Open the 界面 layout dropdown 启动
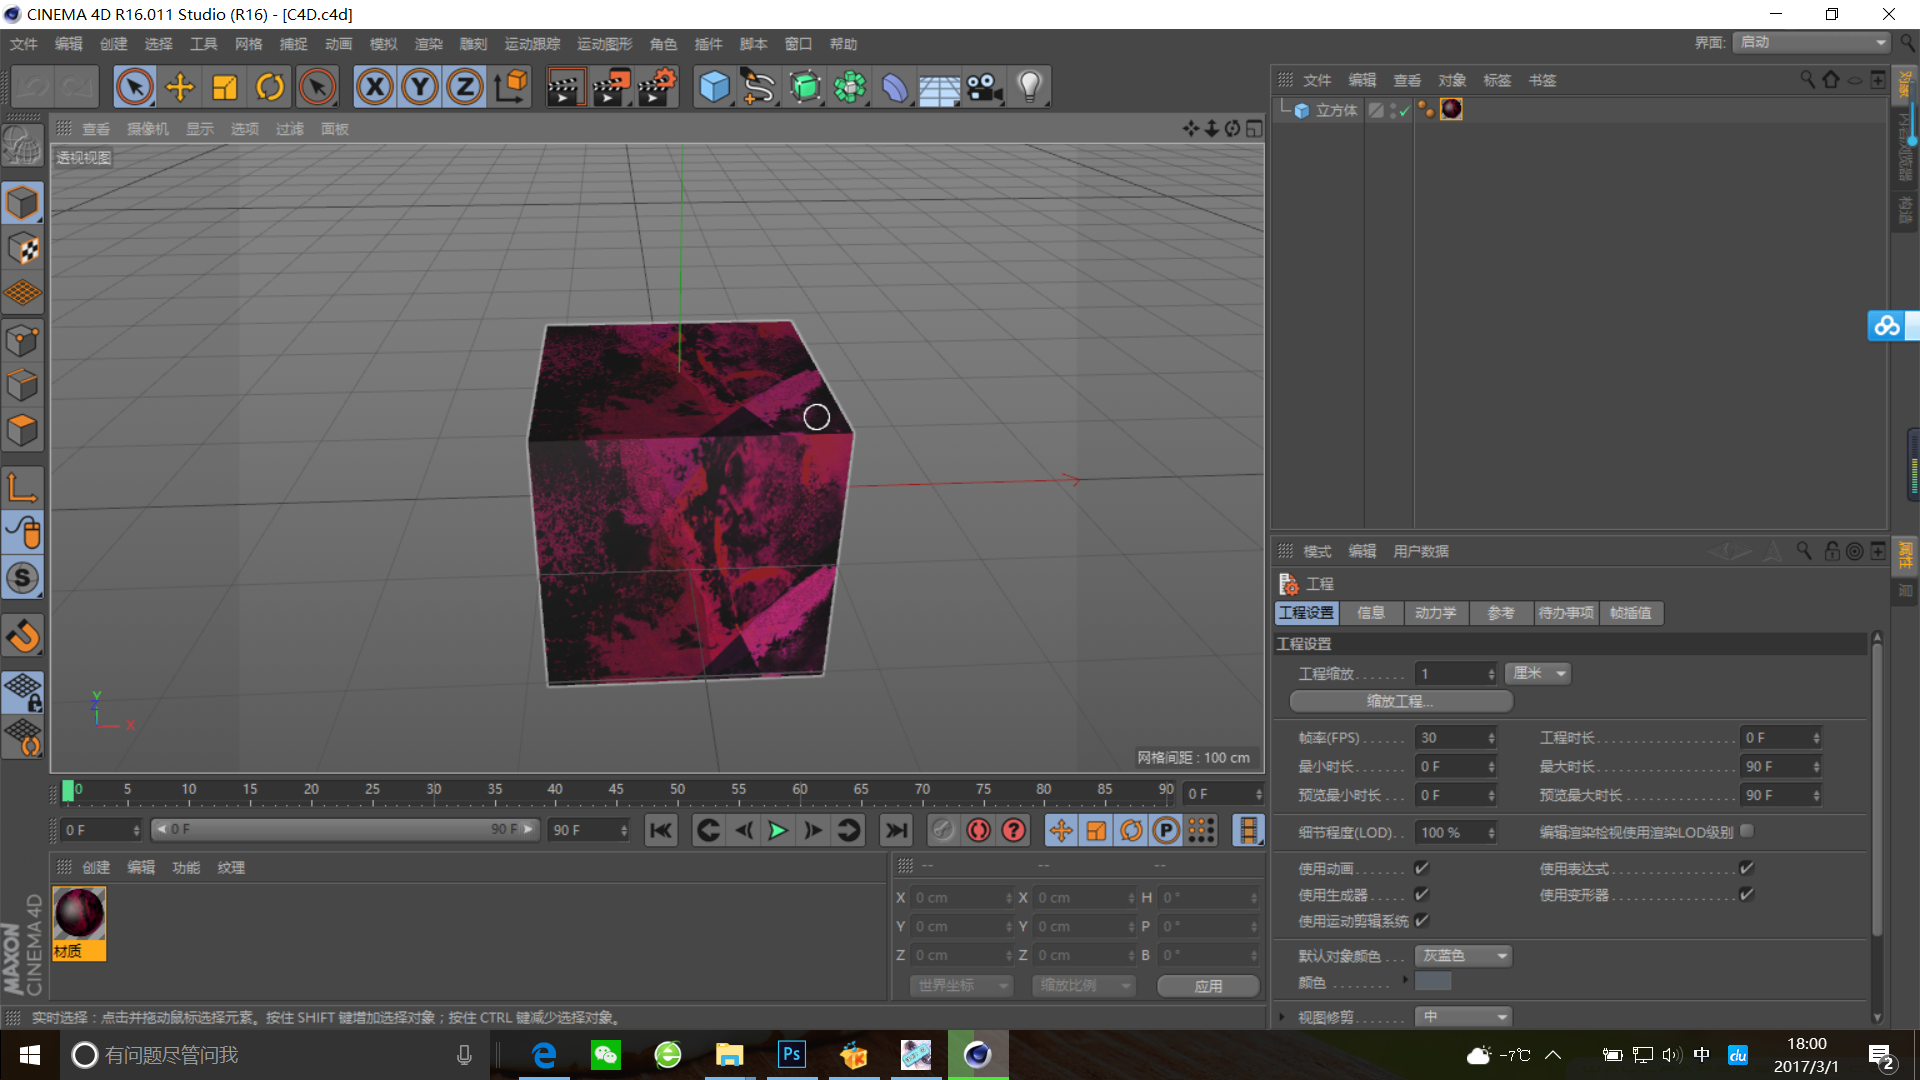 (1811, 42)
